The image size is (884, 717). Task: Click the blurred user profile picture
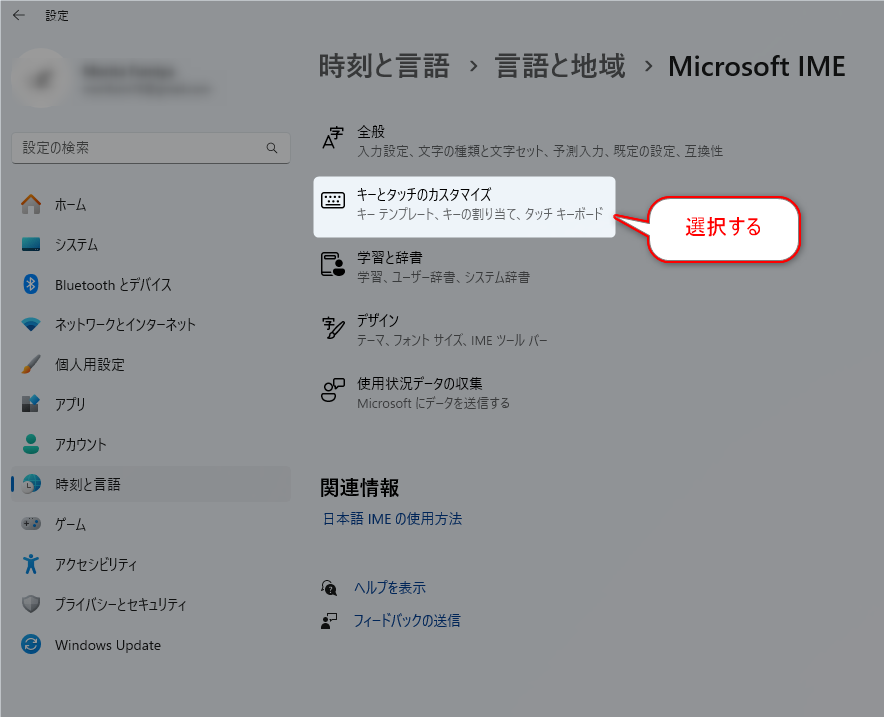coord(41,78)
